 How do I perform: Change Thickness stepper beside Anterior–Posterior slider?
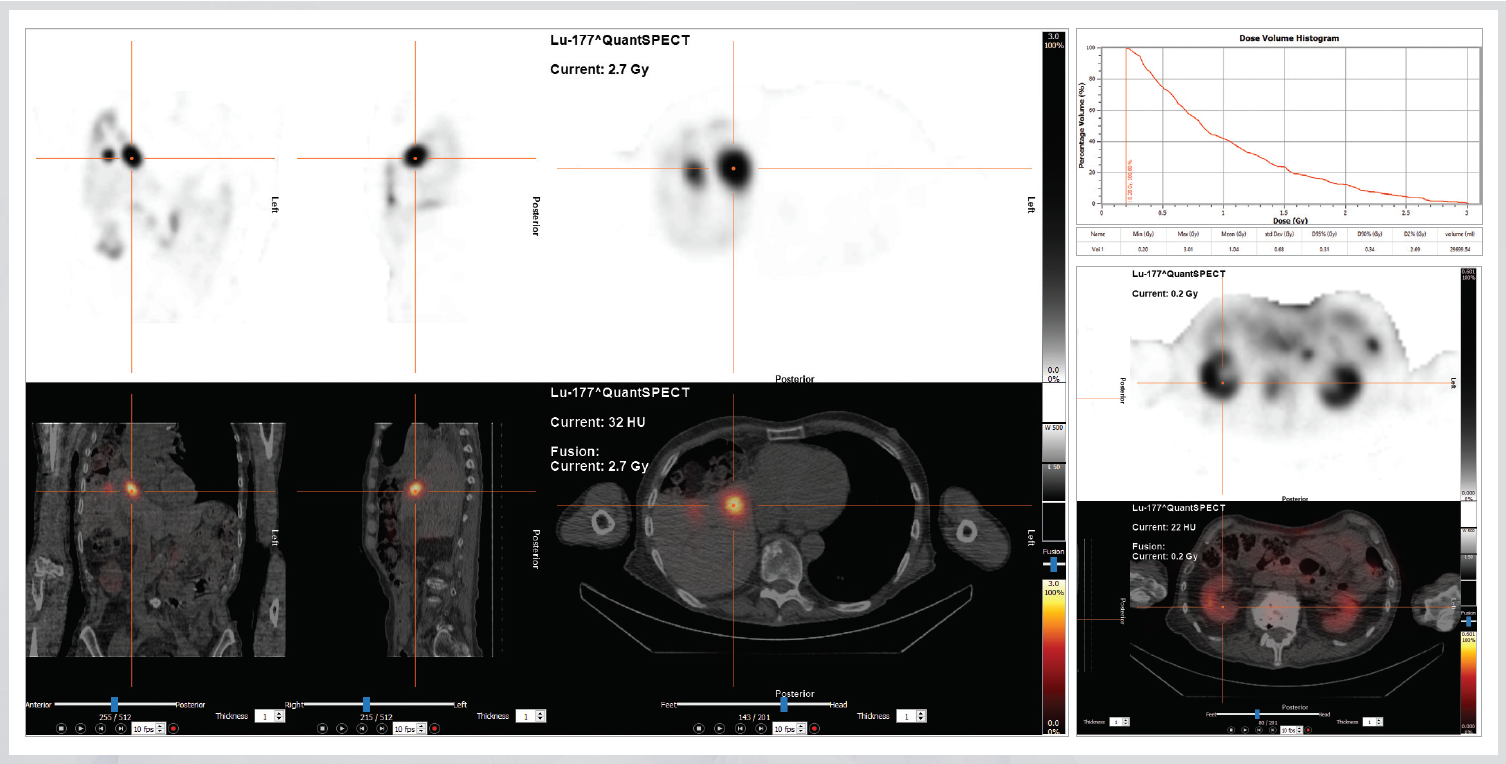270,716
